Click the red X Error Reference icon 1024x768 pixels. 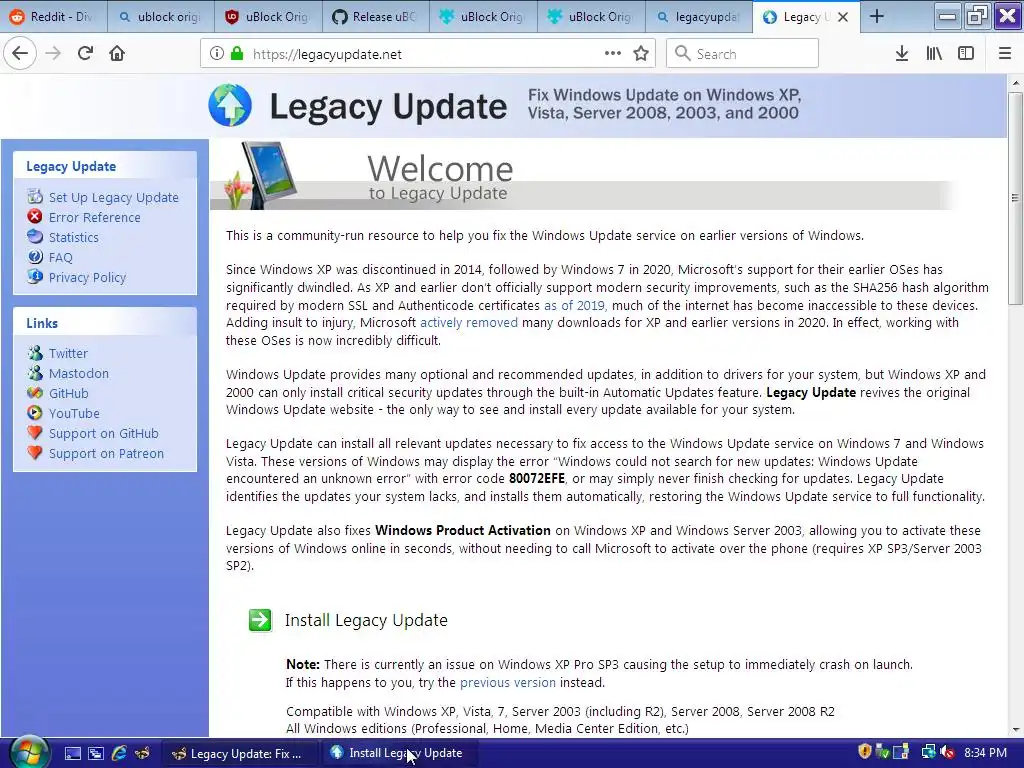click(35, 216)
